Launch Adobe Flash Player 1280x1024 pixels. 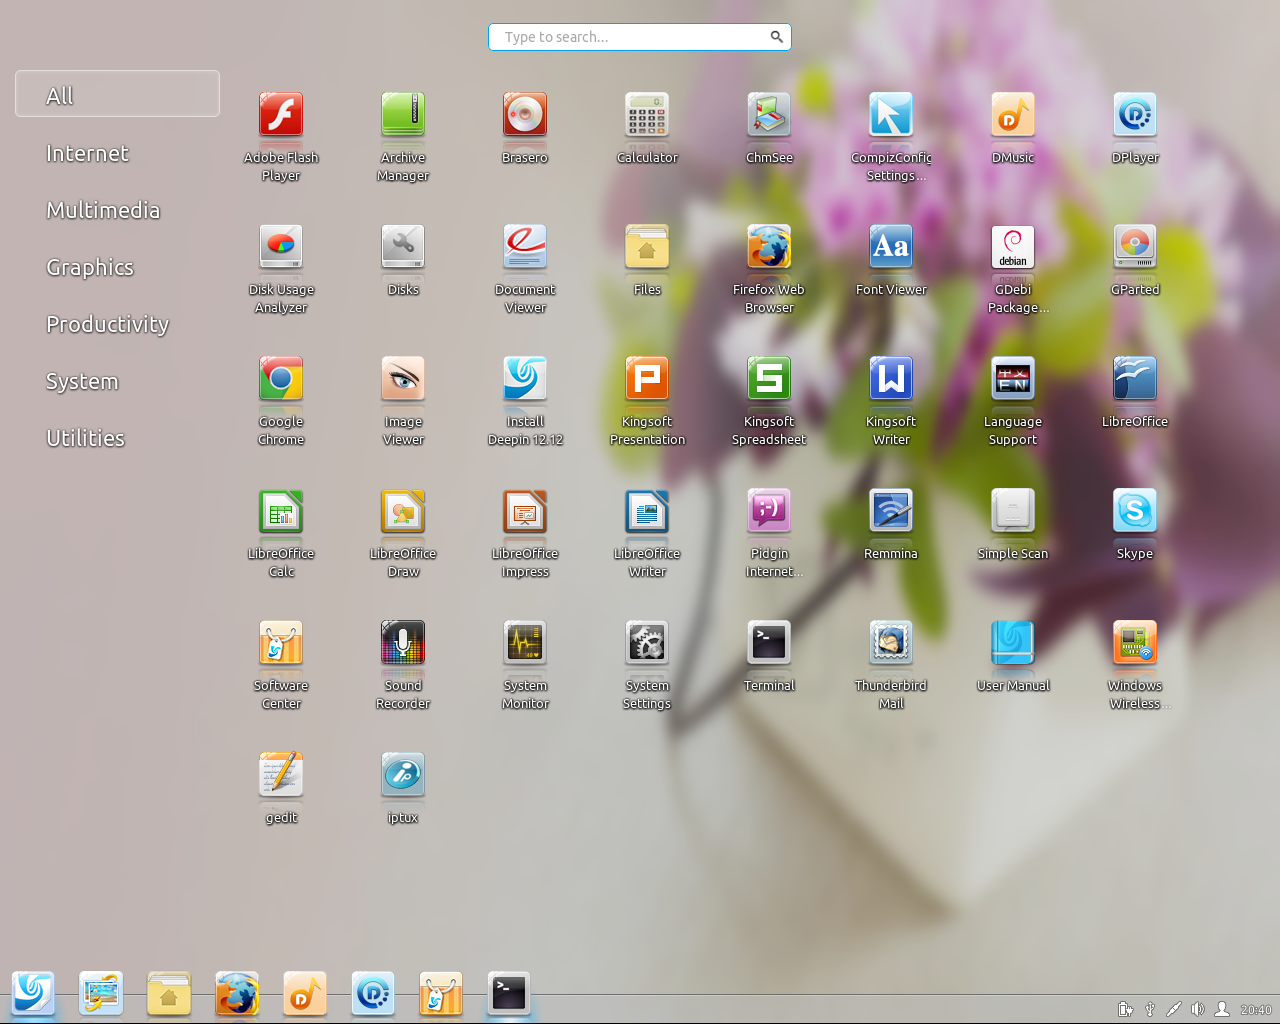[x=281, y=114]
